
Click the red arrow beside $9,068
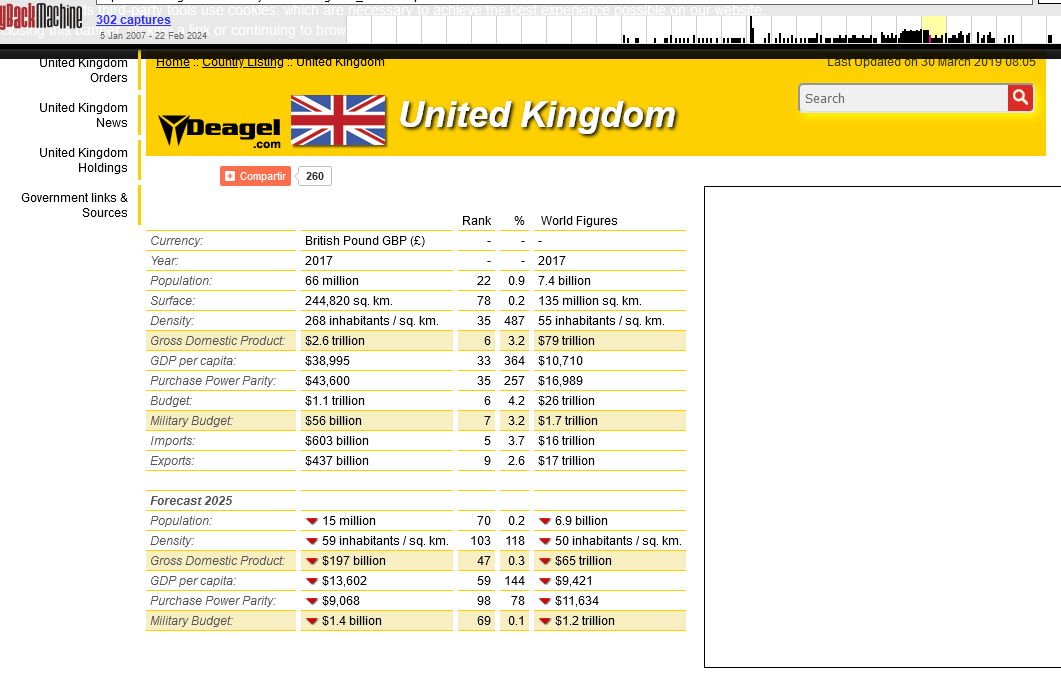click(x=312, y=601)
